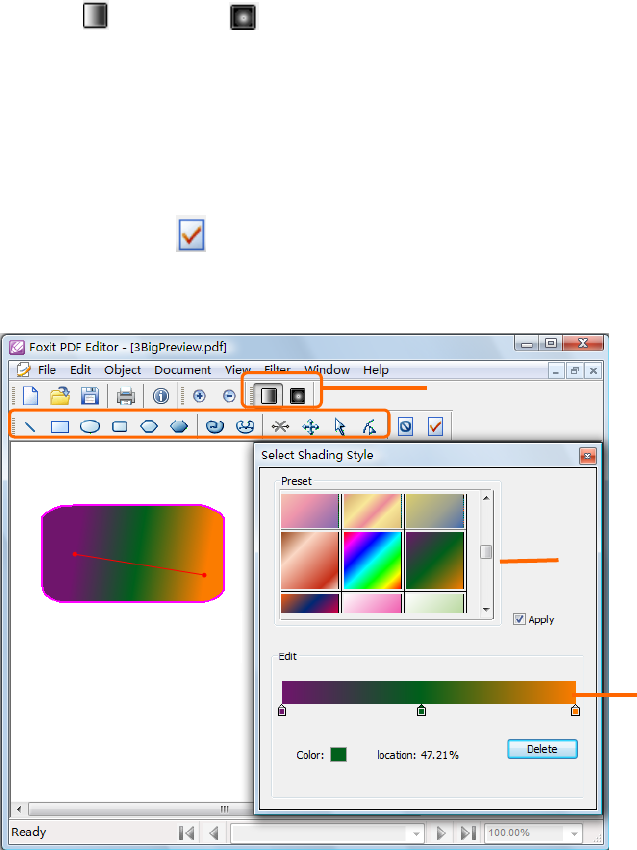Choose the olive-to-blue preset gradient
The height and width of the screenshot is (850, 637).
(435, 511)
